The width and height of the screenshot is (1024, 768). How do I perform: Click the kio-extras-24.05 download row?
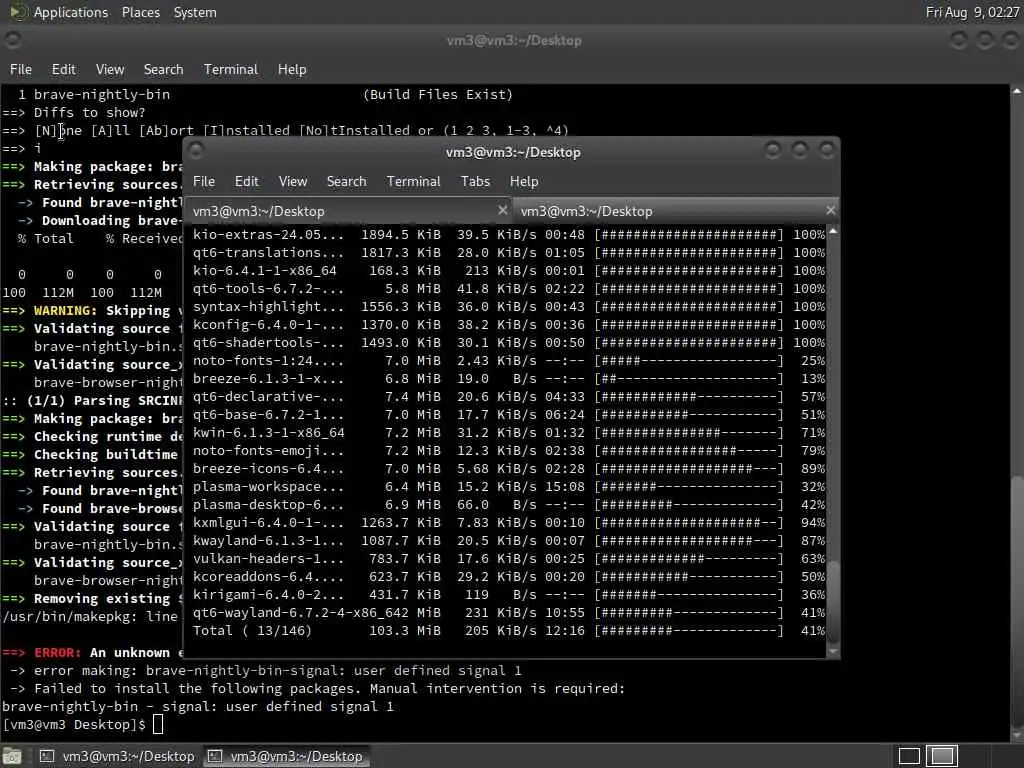509,234
